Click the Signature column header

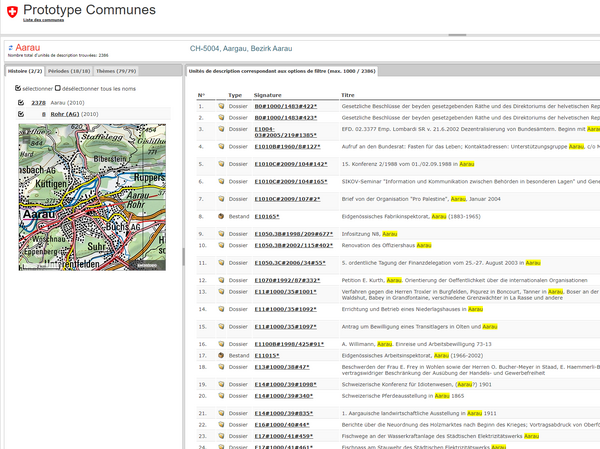click(267, 95)
